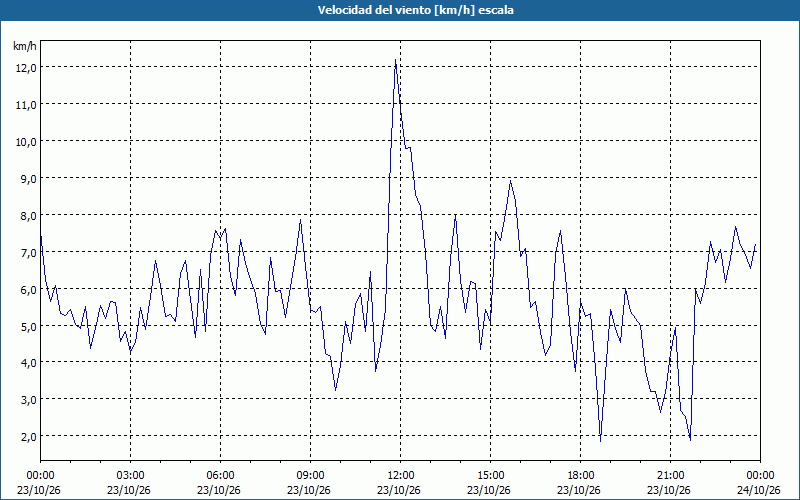Click the 'km/h' axis unit label
The height and width of the screenshot is (500, 800).
(x=25, y=46)
